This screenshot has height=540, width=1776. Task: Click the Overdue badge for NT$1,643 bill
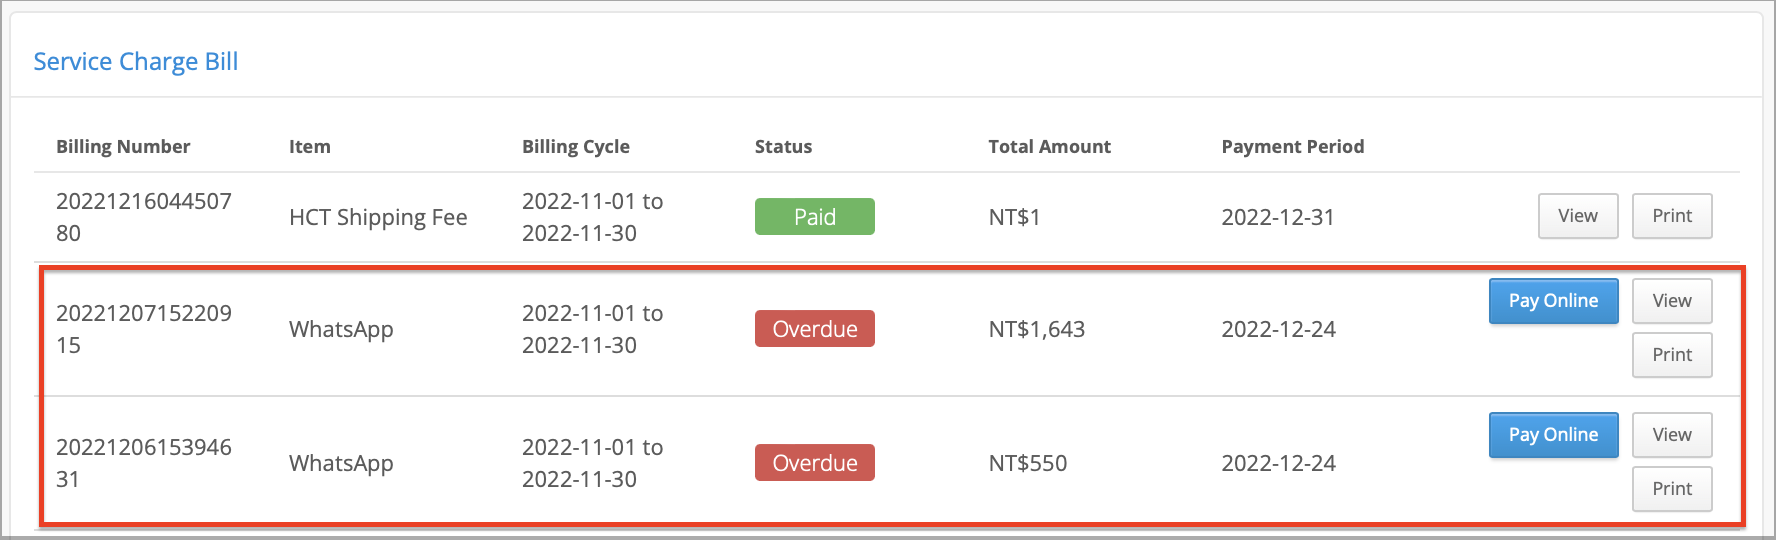tap(815, 329)
